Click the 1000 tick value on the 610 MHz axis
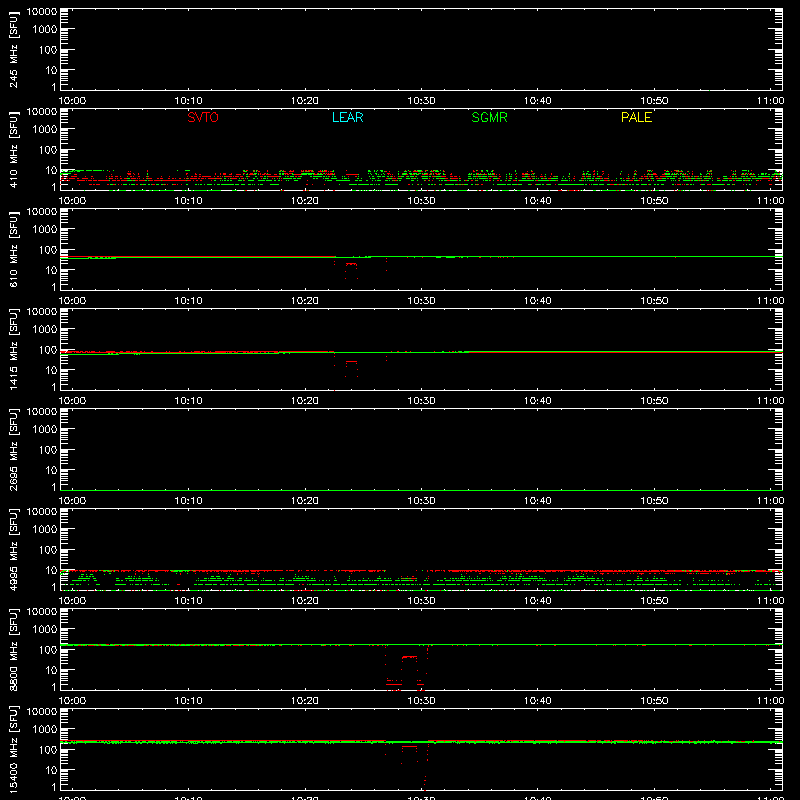The width and height of the screenshot is (800, 800). [x=45, y=230]
